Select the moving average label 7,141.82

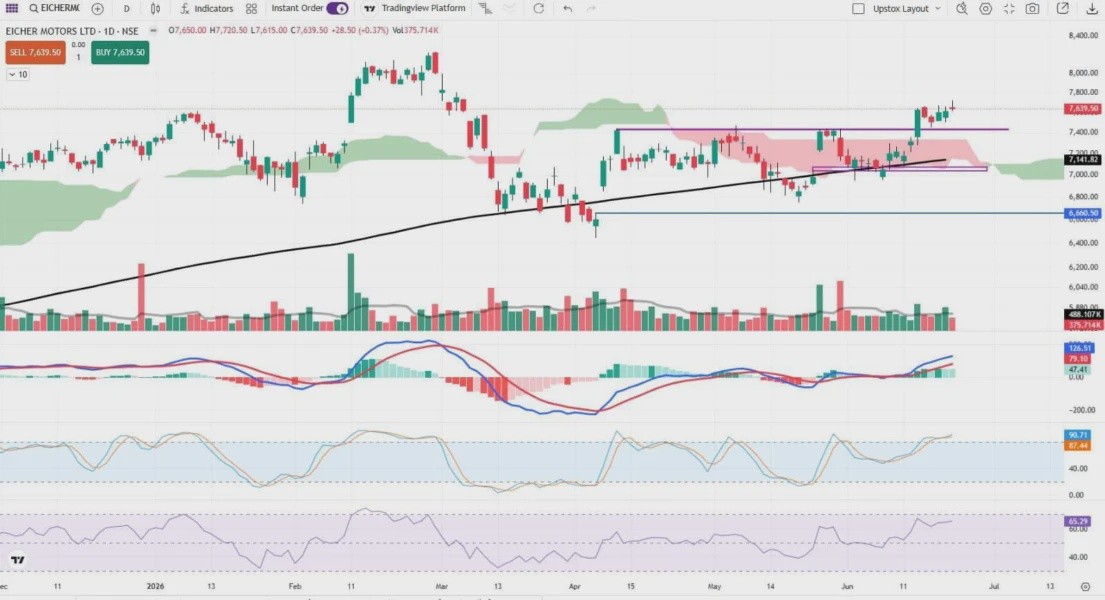[x=1082, y=160]
